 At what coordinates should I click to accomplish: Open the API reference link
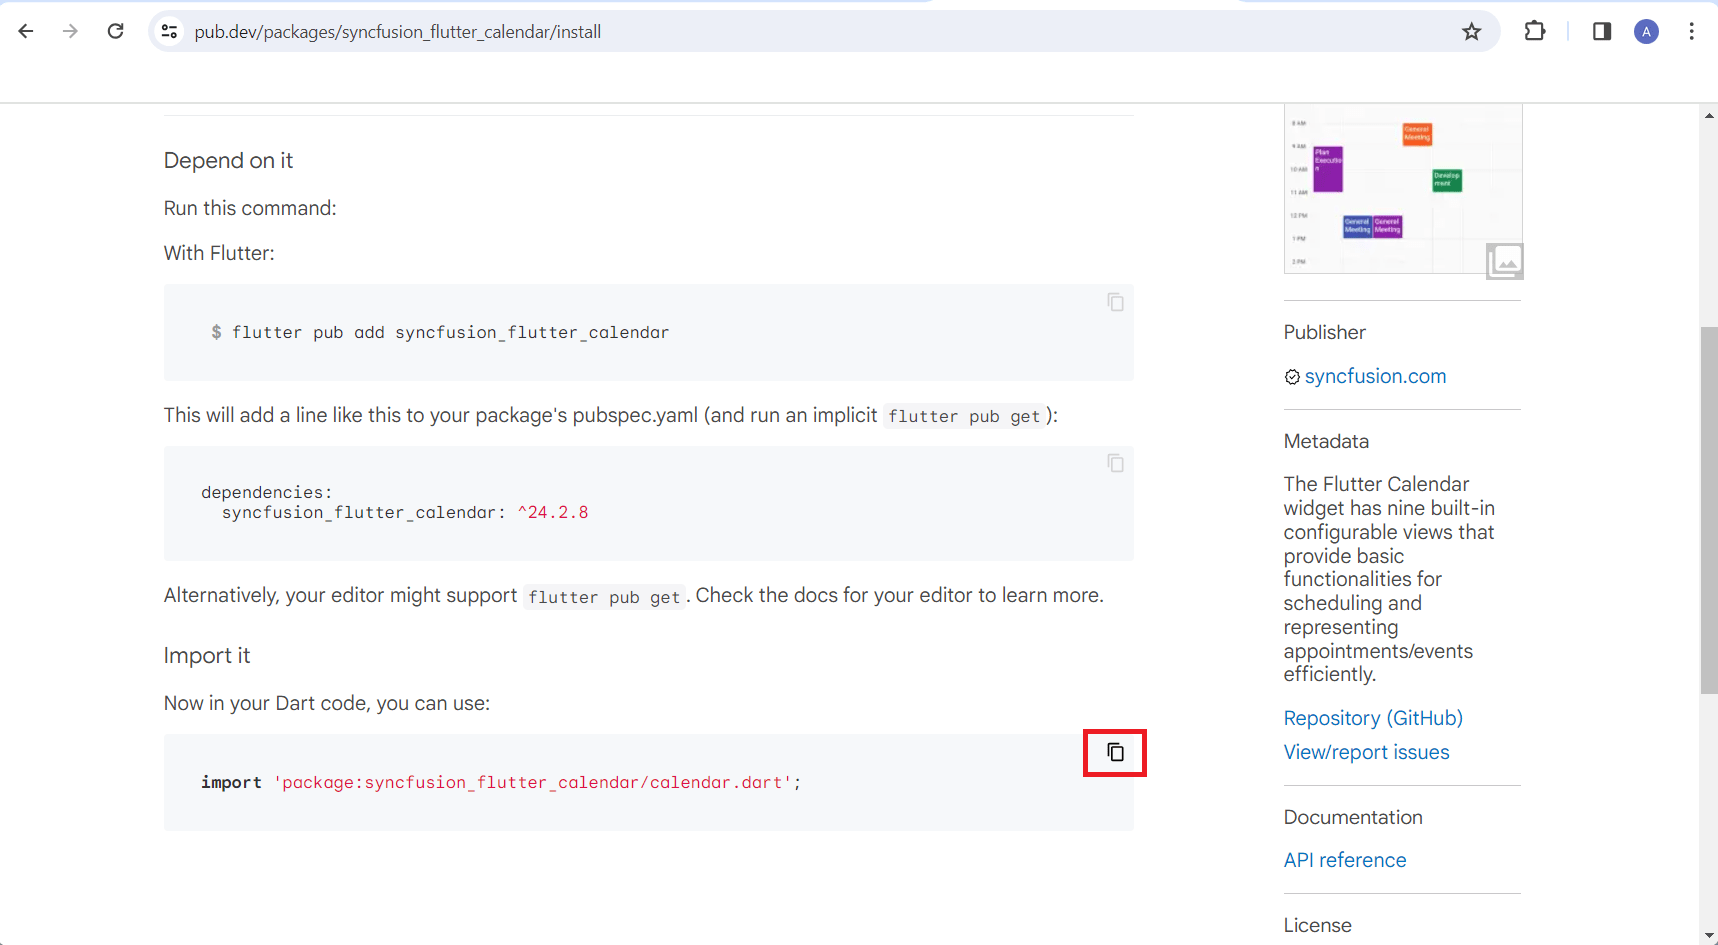[x=1345, y=860]
